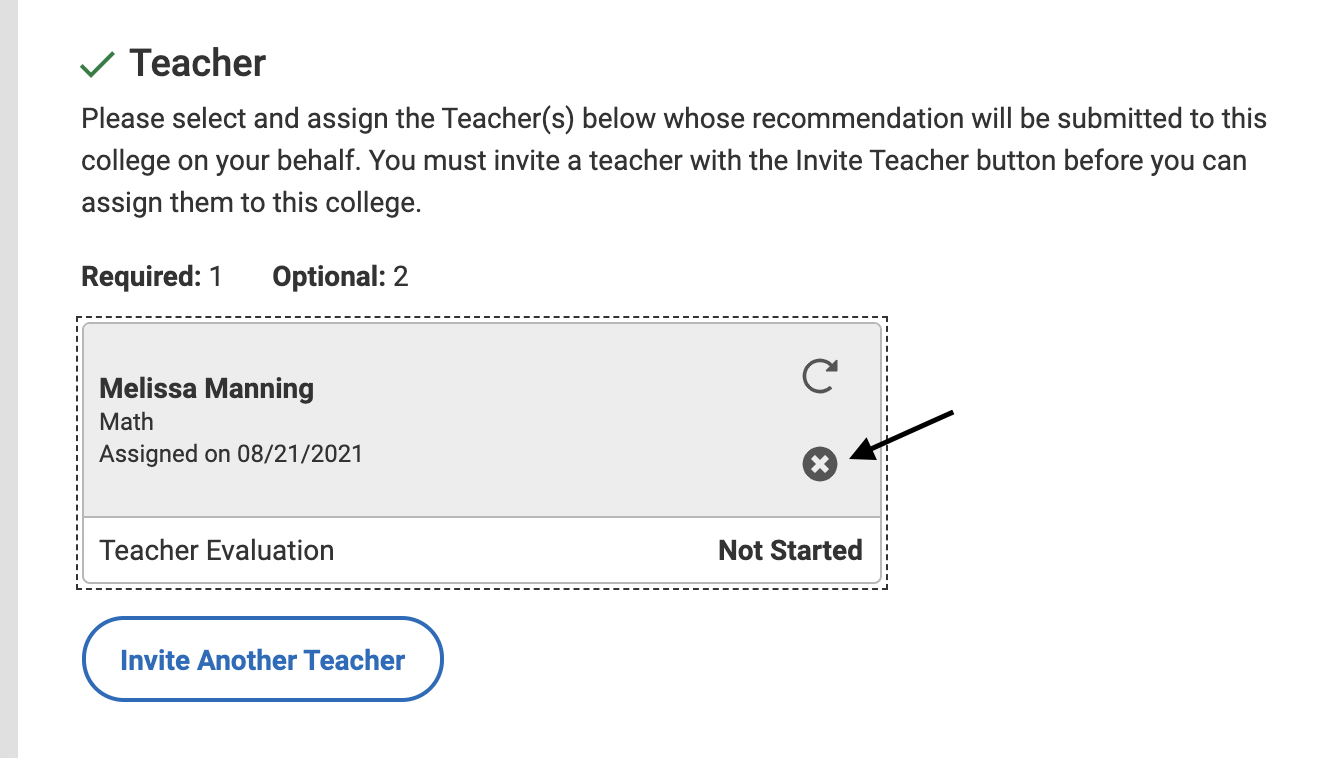Click the Math subject label

tap(126, 421)
